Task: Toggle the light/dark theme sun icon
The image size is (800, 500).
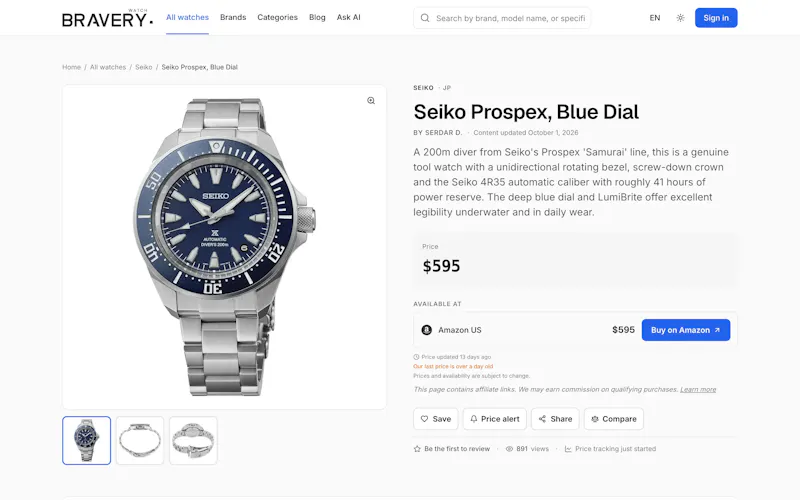Action: tap(680, 18)
